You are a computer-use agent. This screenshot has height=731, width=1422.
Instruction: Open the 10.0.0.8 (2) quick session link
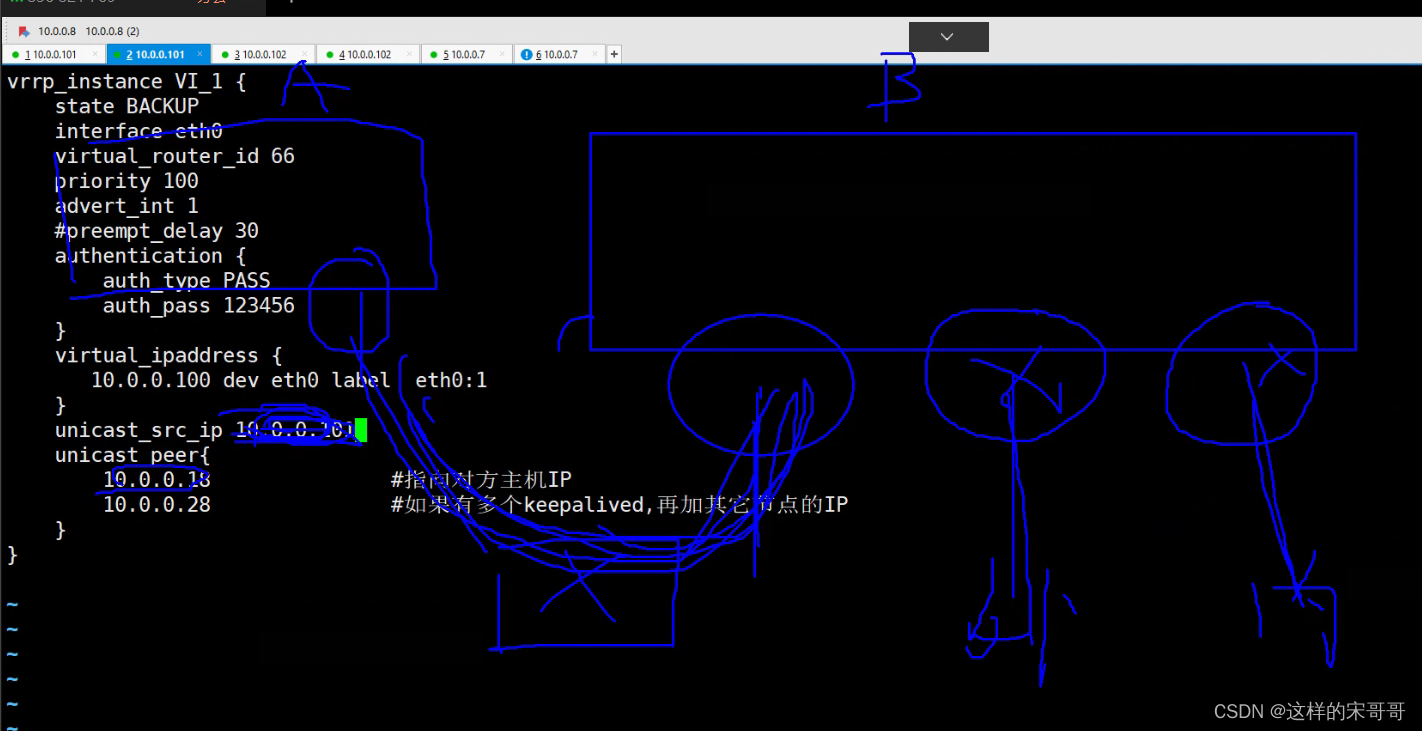click(112, 31)
